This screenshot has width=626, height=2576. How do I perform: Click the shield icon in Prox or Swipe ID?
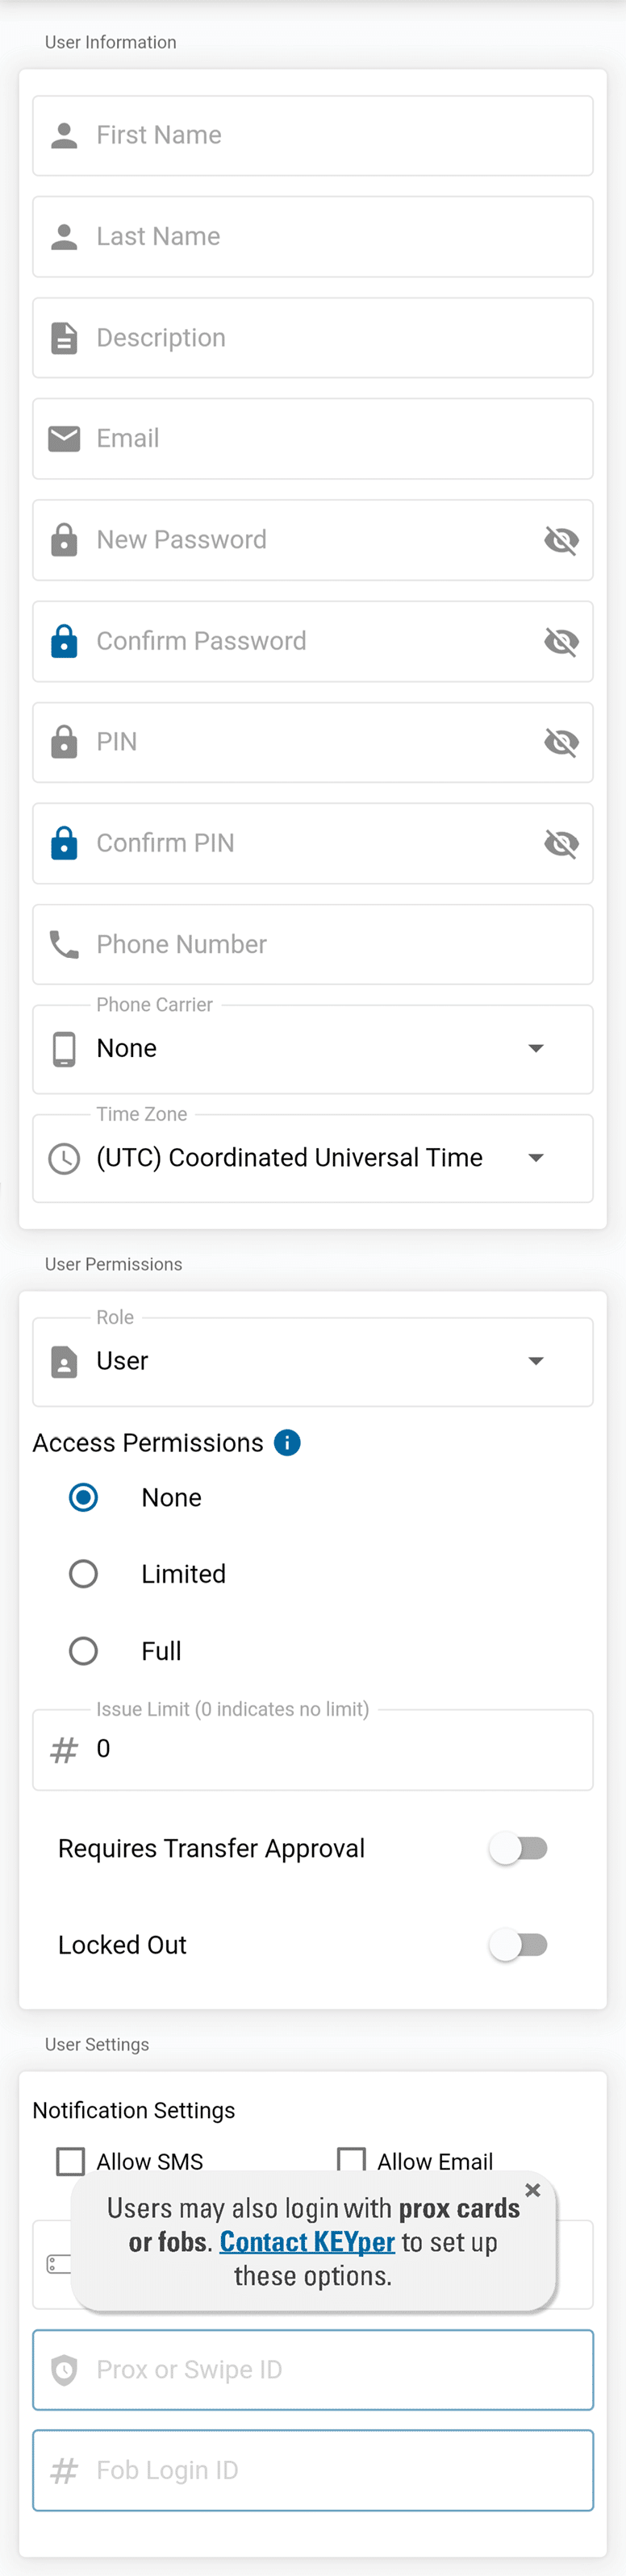[64, 2369]
